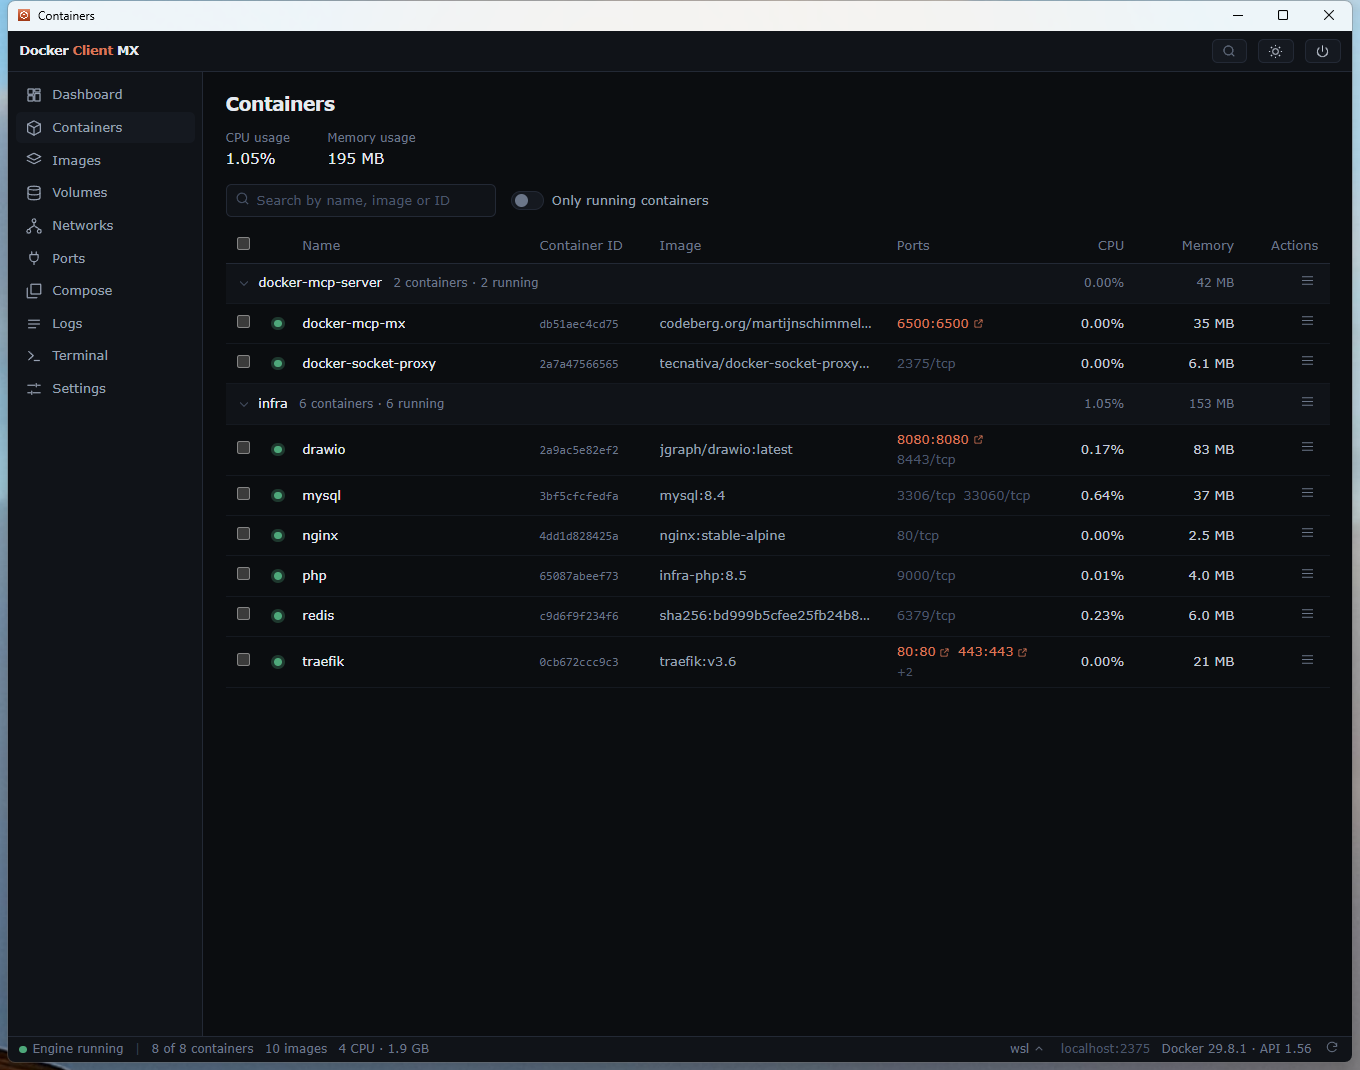The width and height of the screenshot is (1360, 1070).
Task: Go to Volumes label in sidebar
Action: tap(80, 193)
